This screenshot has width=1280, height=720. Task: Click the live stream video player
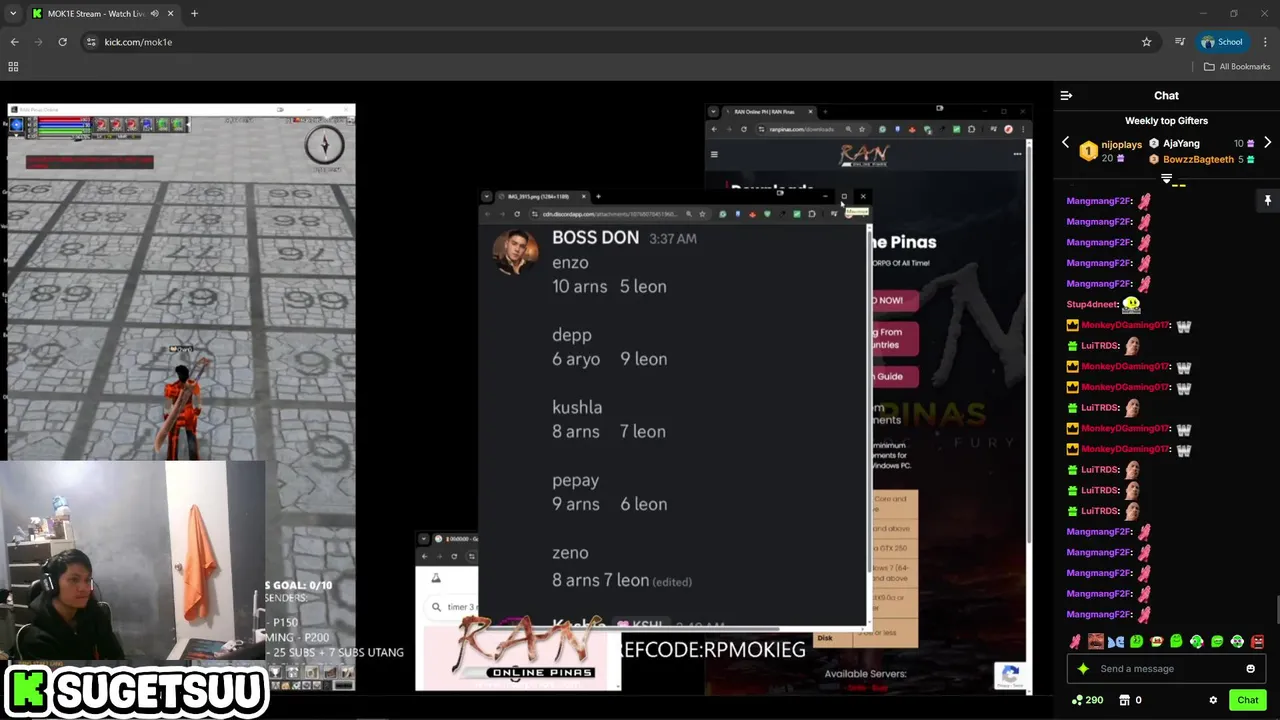coord(525,400)
